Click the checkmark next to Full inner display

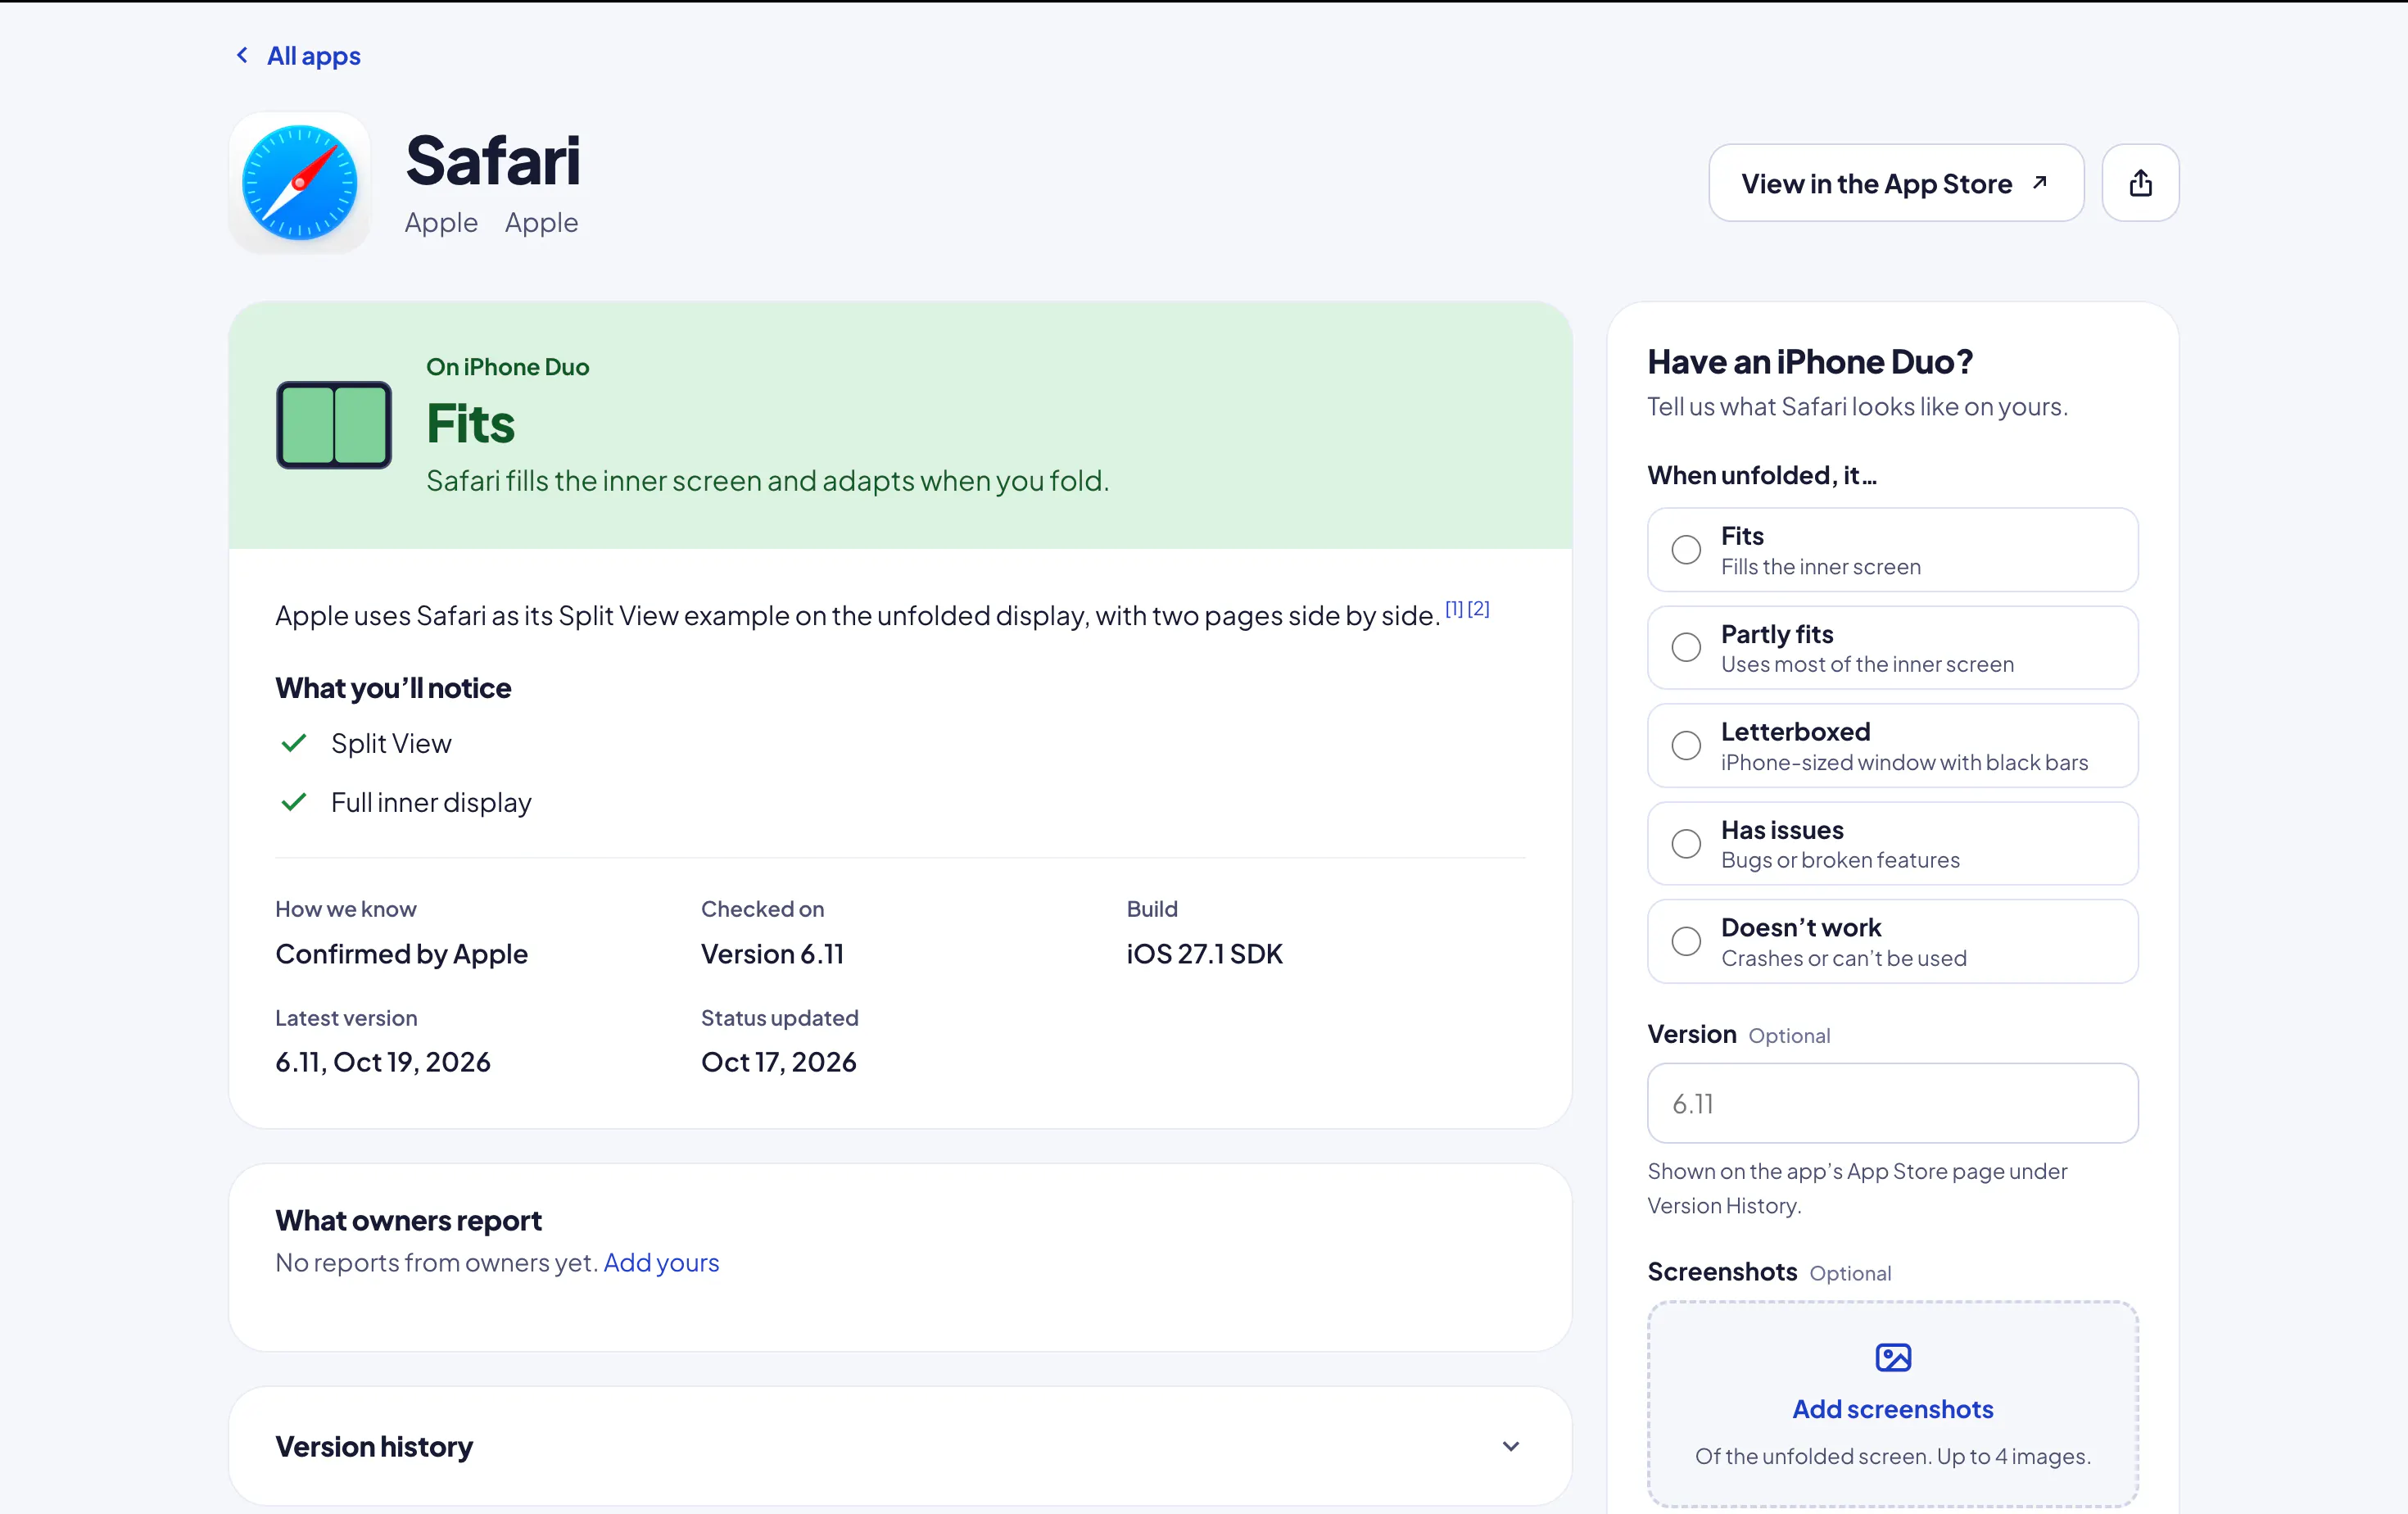[293, 802]
